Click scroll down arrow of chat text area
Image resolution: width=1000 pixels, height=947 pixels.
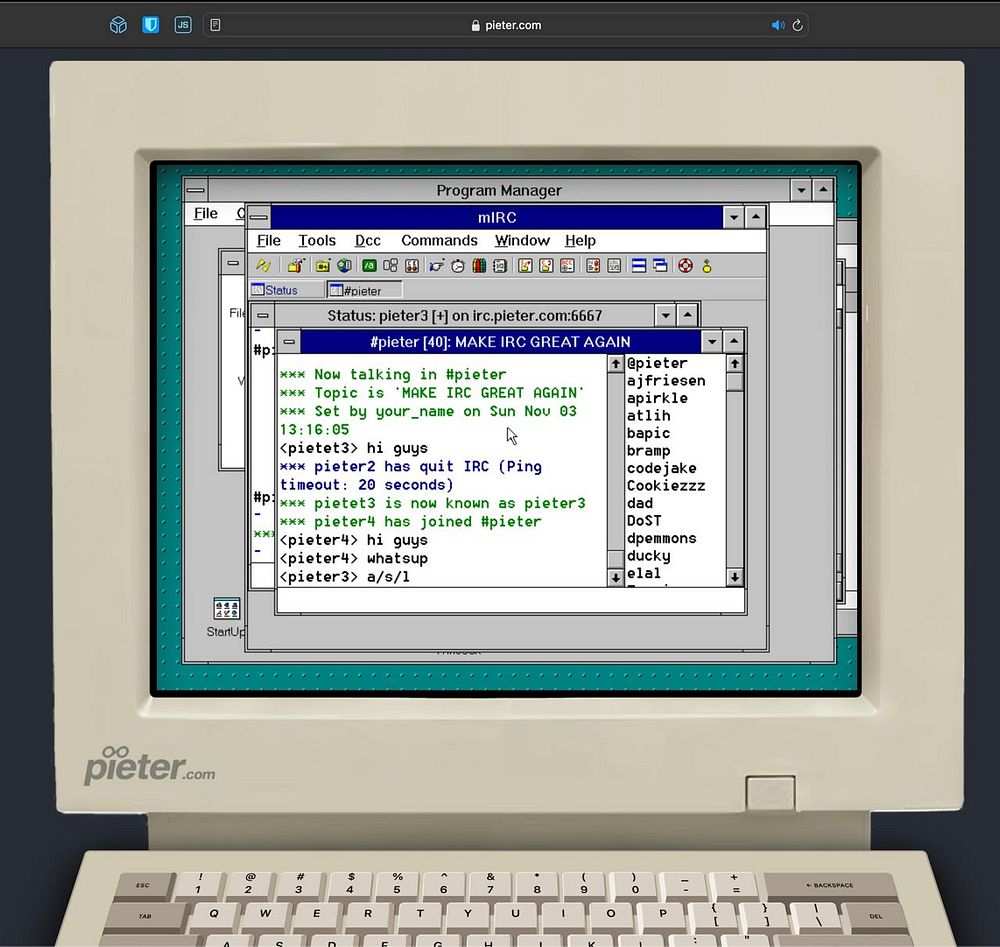[615, 578]
